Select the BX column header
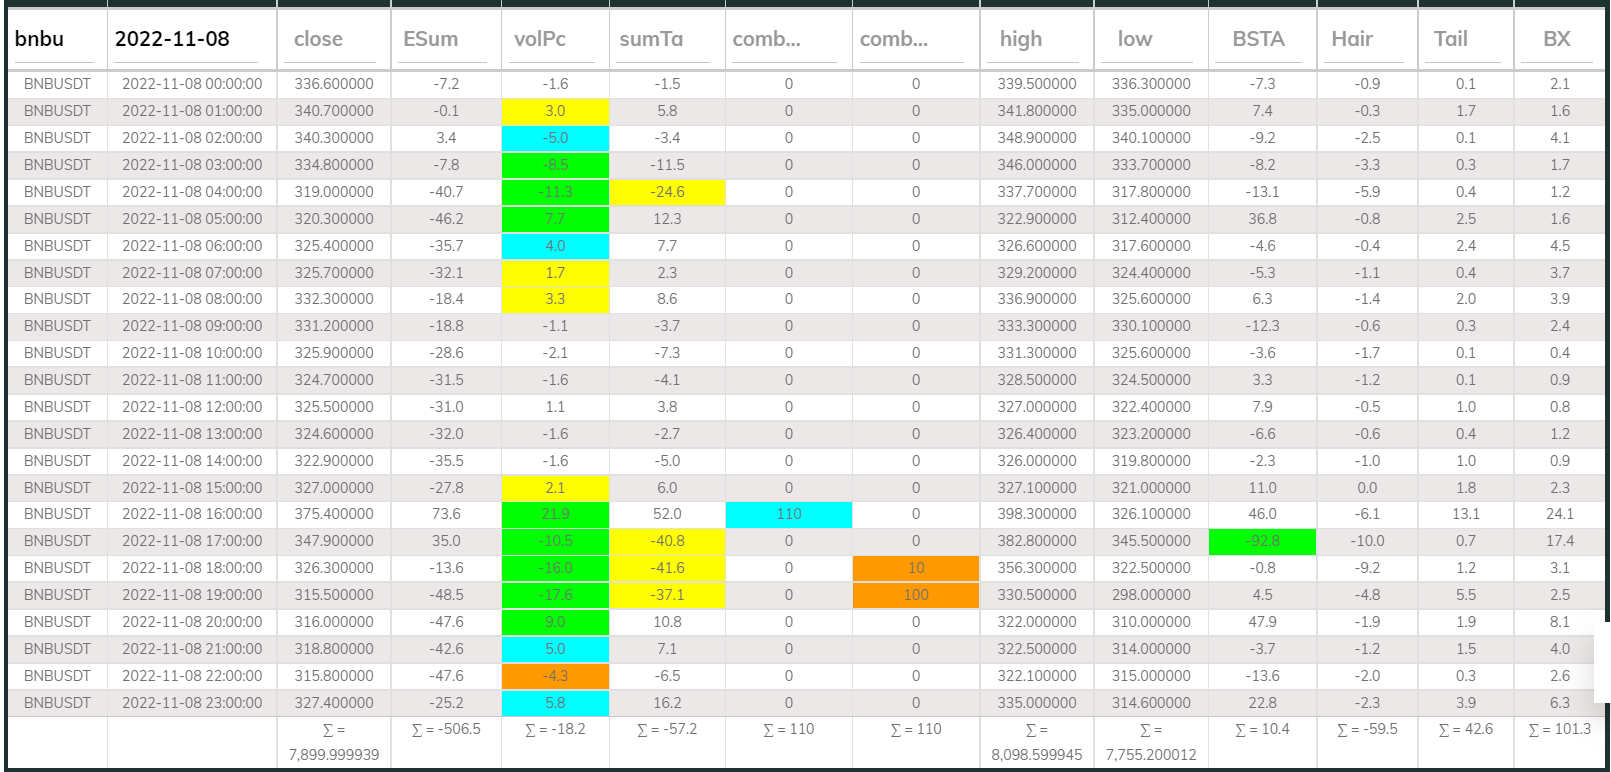Viewport: 1611px width, 772px height. click(1556, 39)
